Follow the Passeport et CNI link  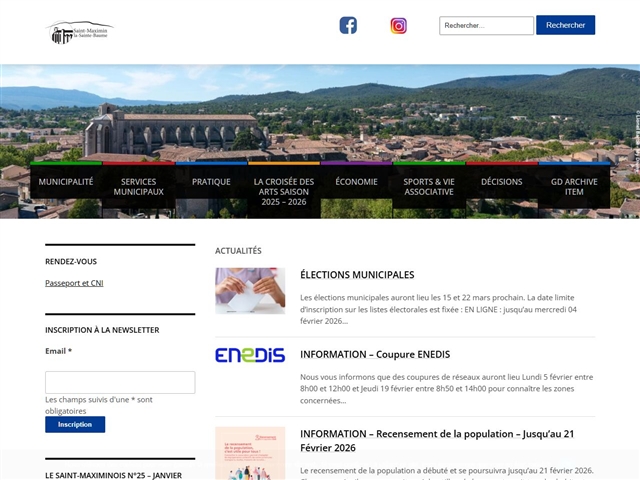[x=74, y=283]
